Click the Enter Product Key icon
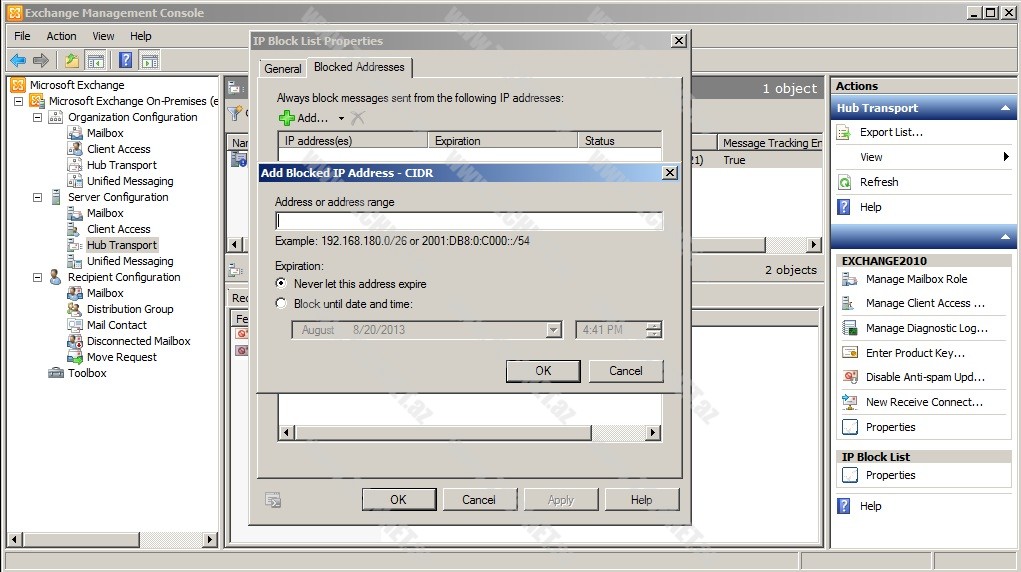This screenshot has height=572, width=1021. [x=850, y=353]
